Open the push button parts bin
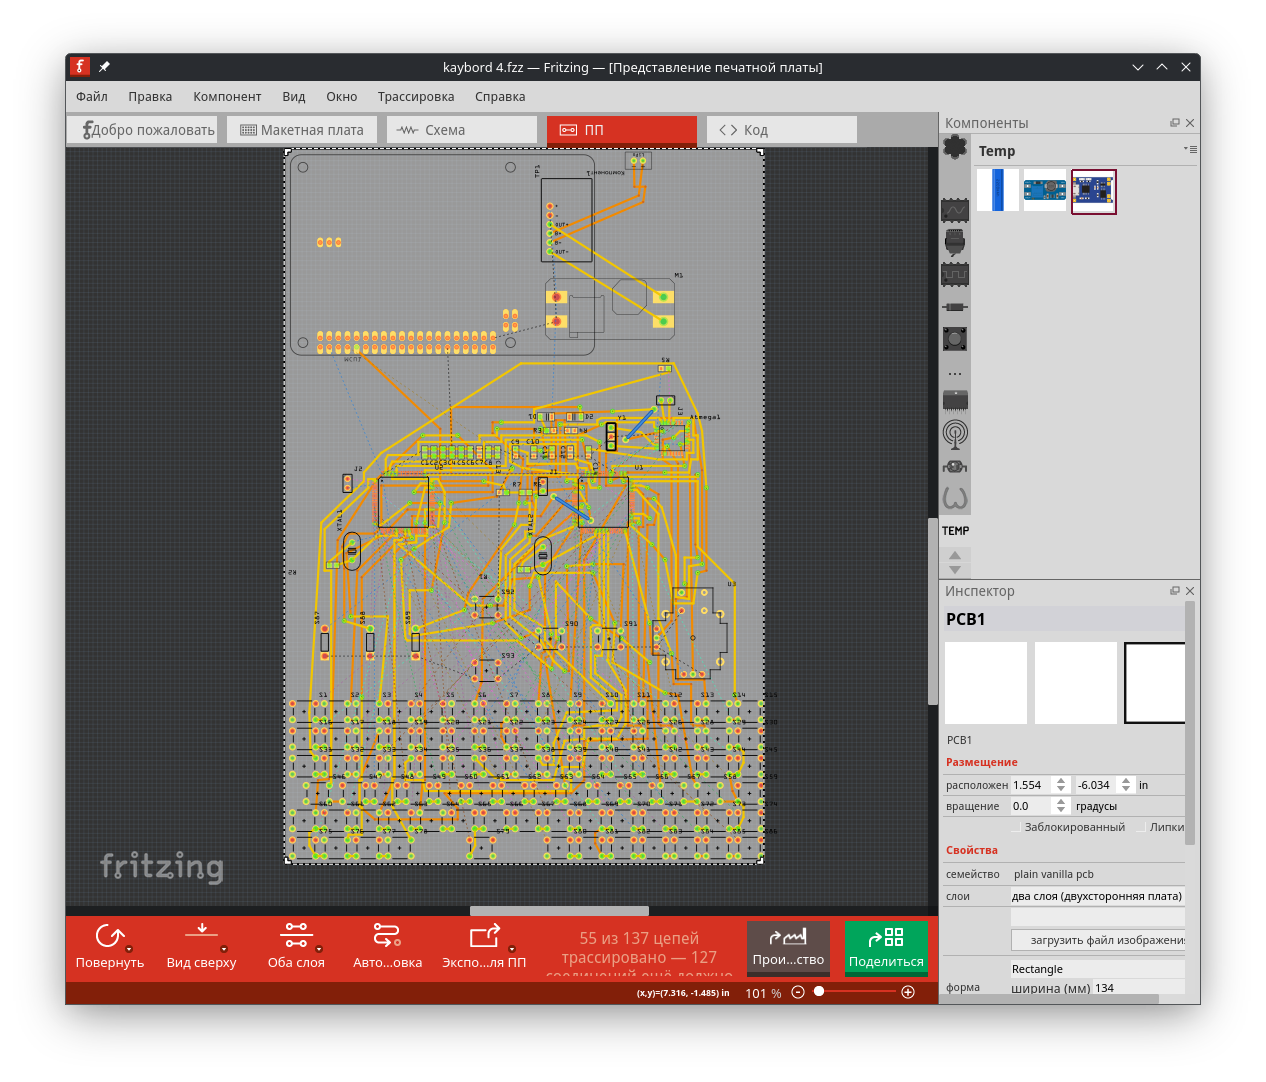Image resolution: width=1266 pixels, height=1082 pixels. (x=955, y=339)
